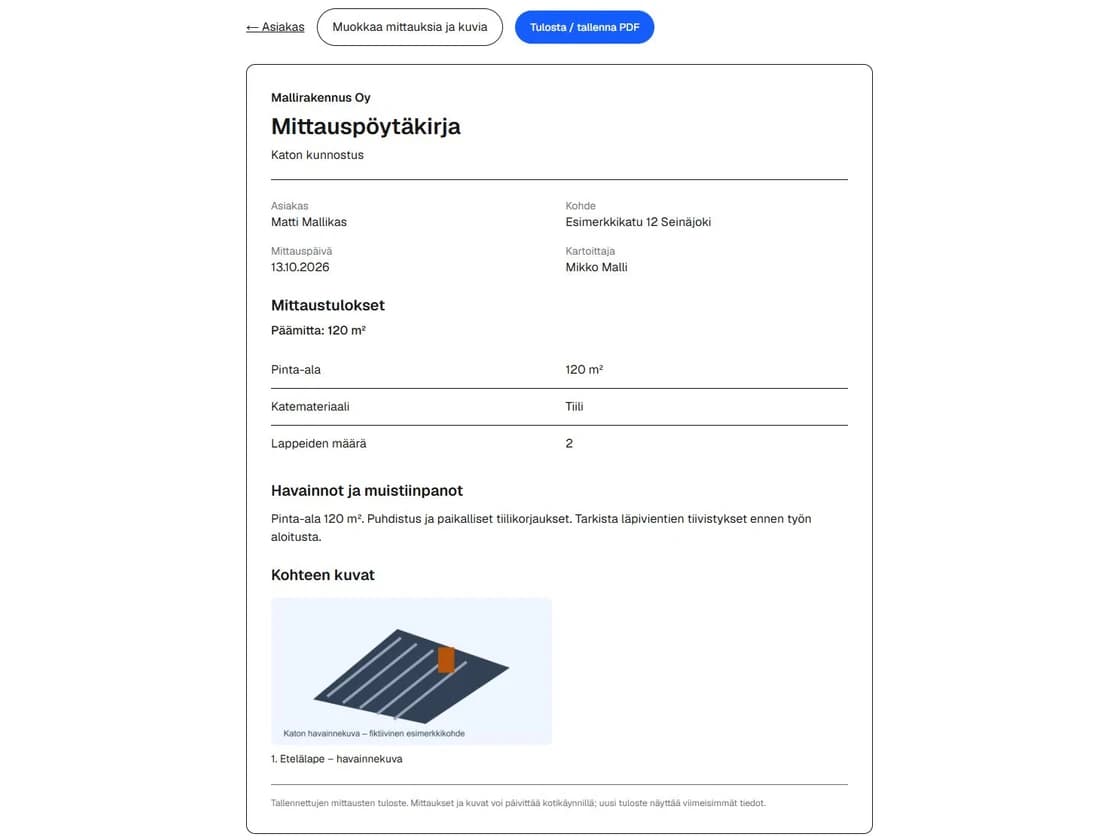1120x840 pixels.
Task: Click the Tiili material value
Action: point(574,406)
